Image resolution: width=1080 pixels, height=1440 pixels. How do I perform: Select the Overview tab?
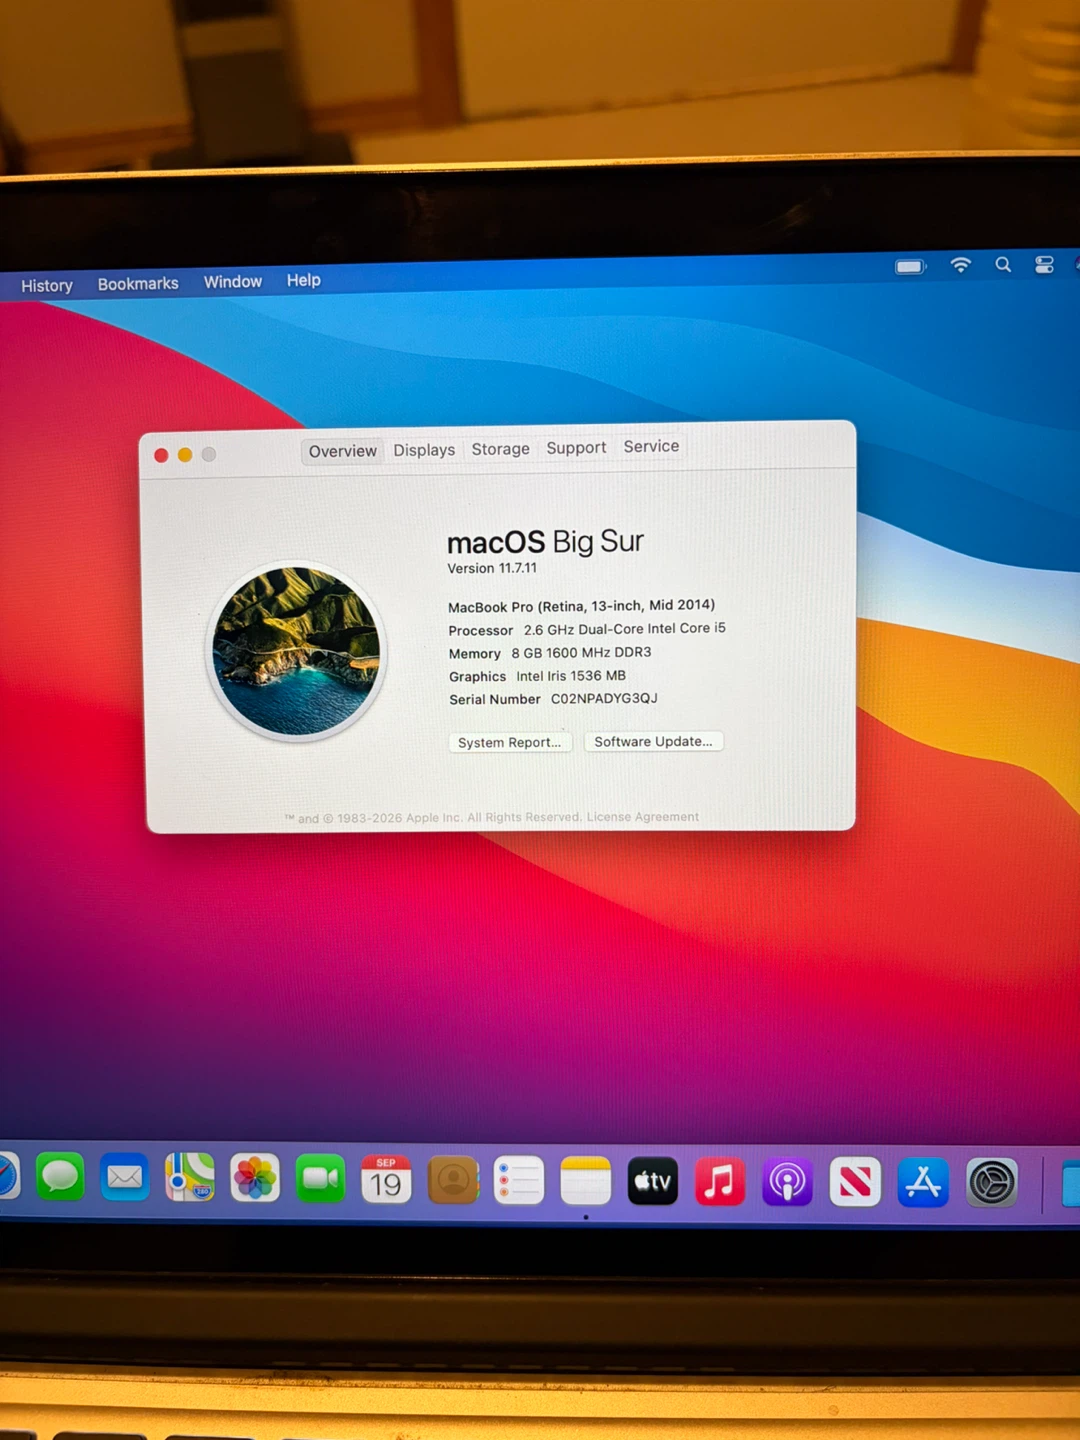[x=343, y=451]
